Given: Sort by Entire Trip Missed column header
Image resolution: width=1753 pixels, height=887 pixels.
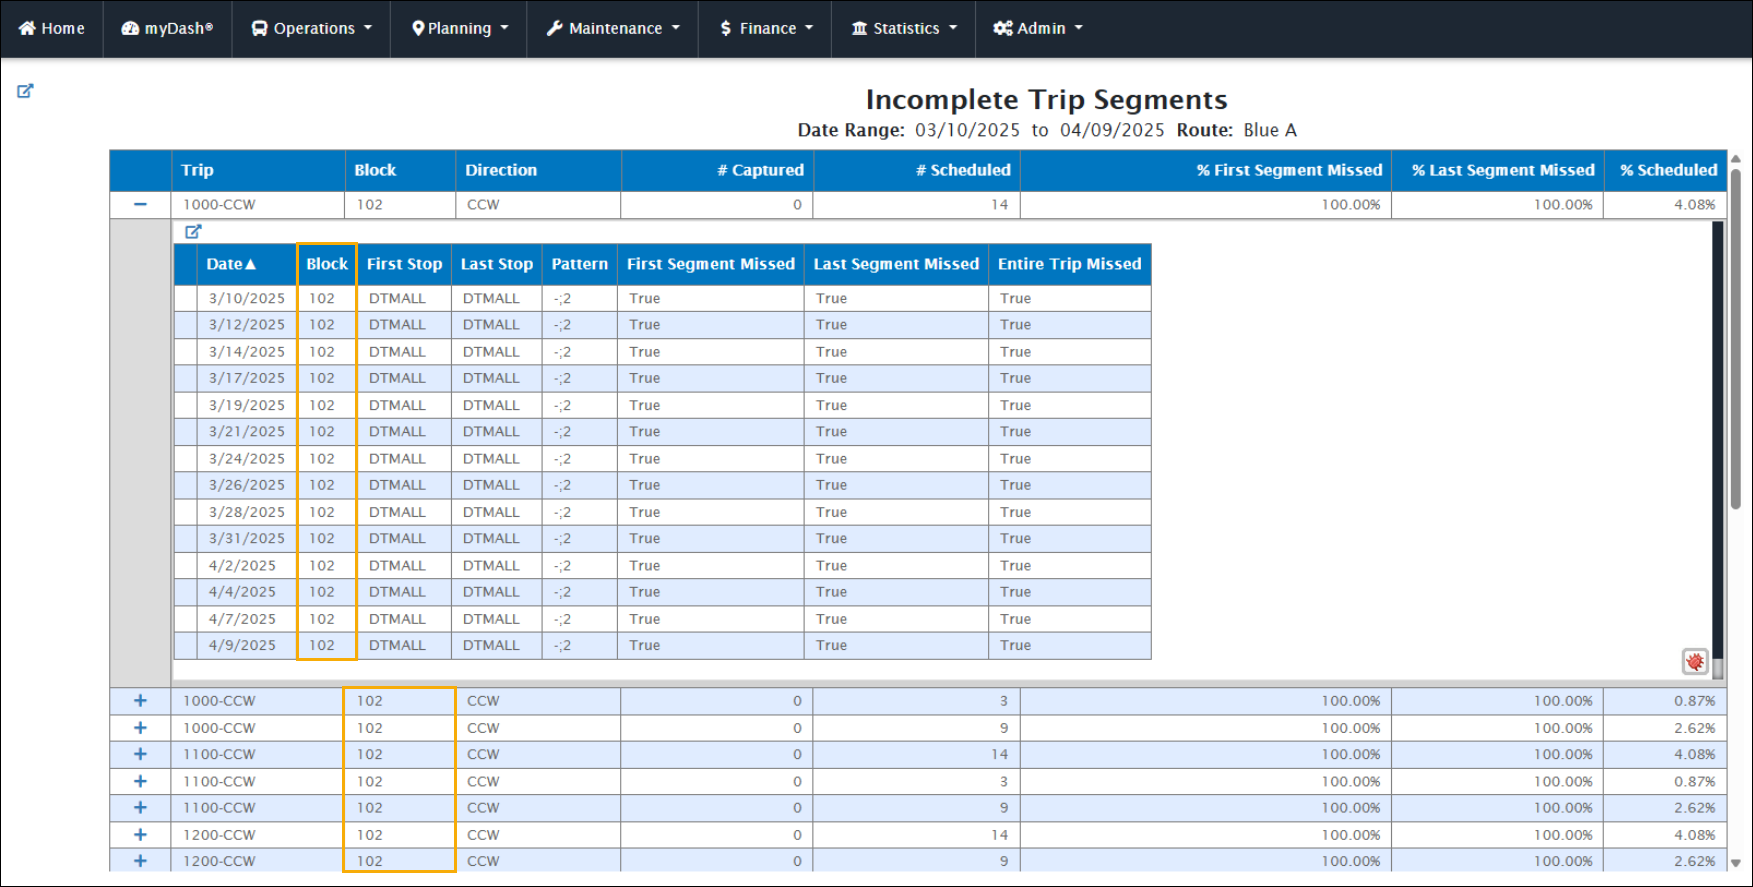Looking at the screenshot, I should [x=1069, y=264].
